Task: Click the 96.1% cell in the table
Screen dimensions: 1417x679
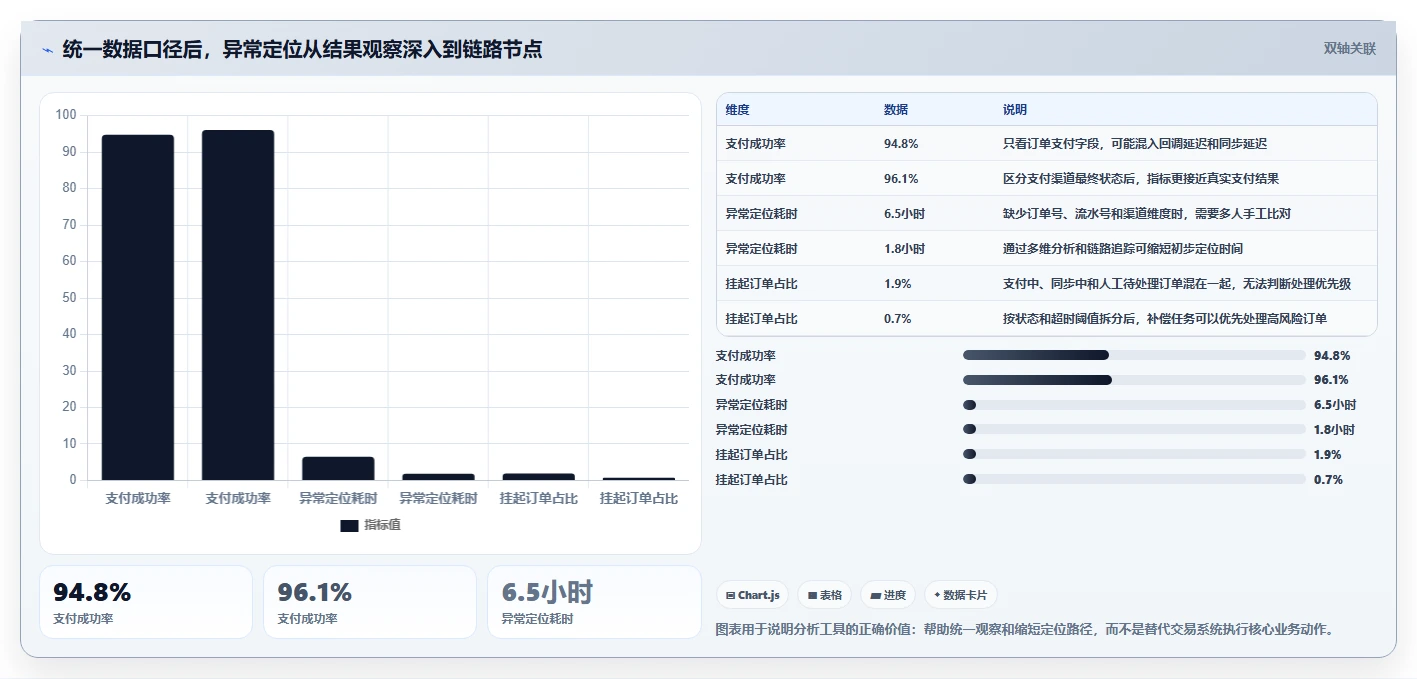Action: (x=901, y=179)
